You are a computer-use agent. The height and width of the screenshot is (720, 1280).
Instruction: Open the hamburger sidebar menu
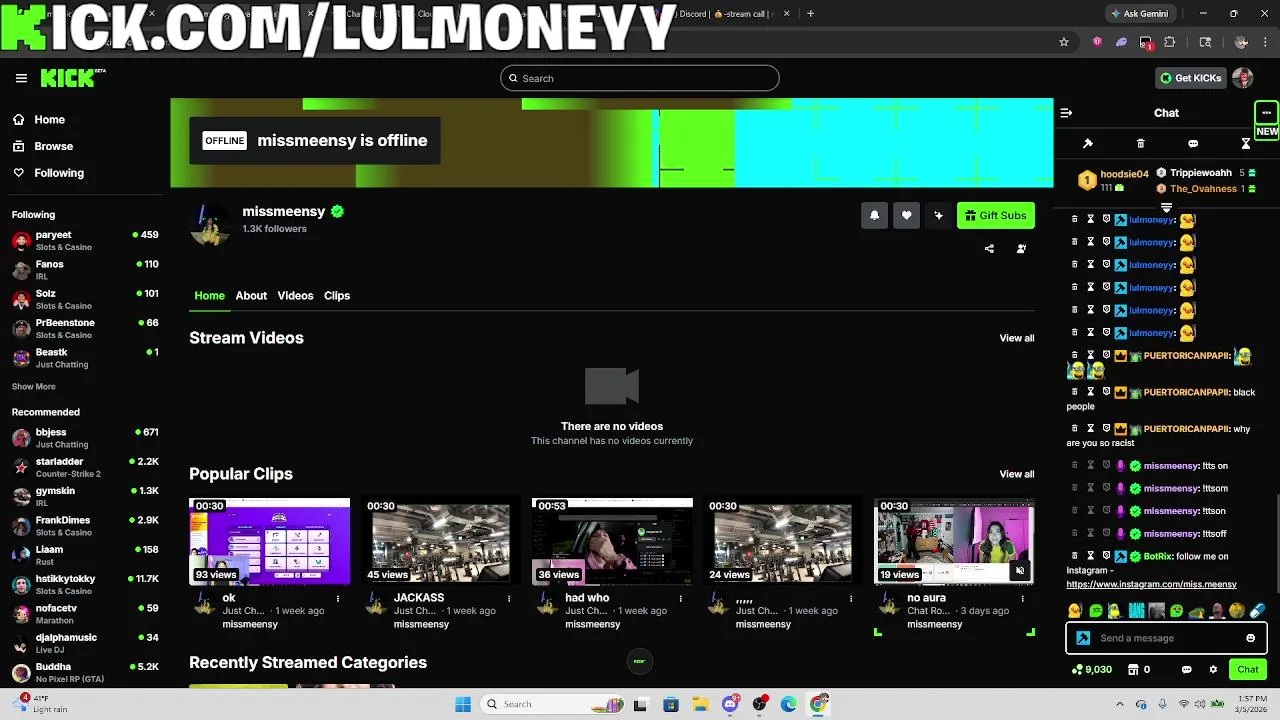click(x=21, y=78)
